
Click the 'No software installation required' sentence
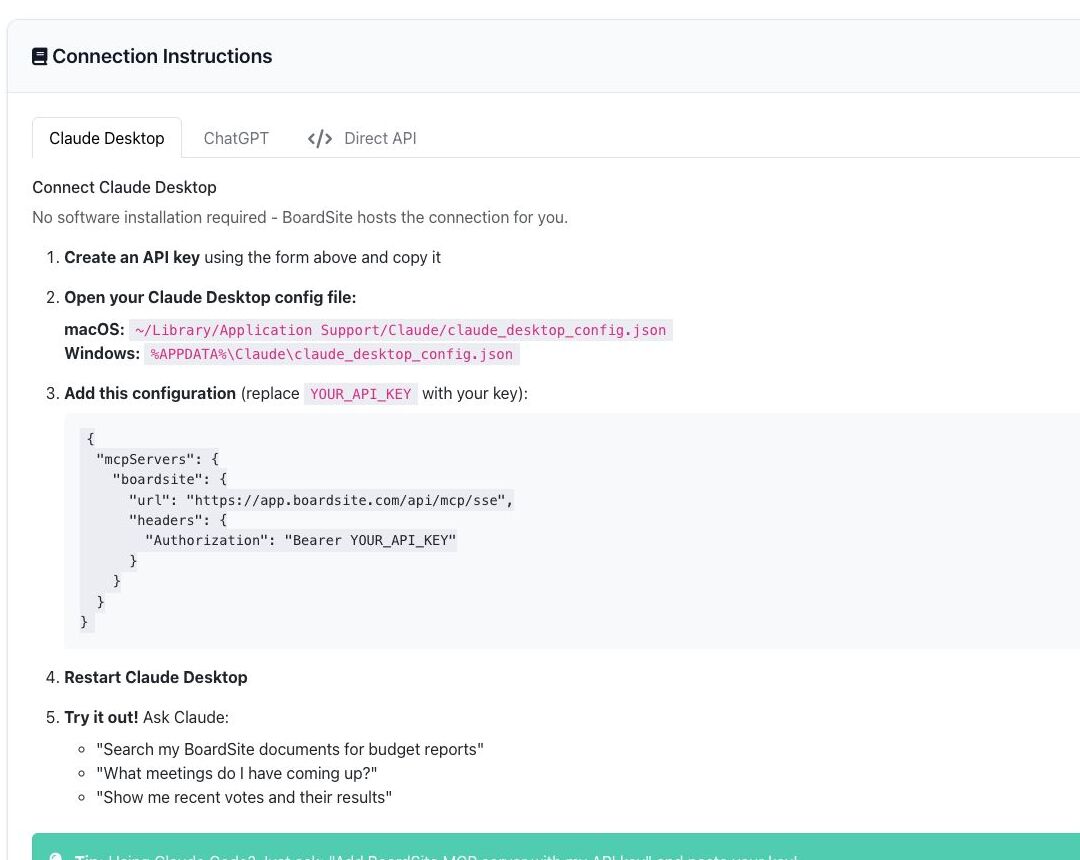tap(300, 218)
